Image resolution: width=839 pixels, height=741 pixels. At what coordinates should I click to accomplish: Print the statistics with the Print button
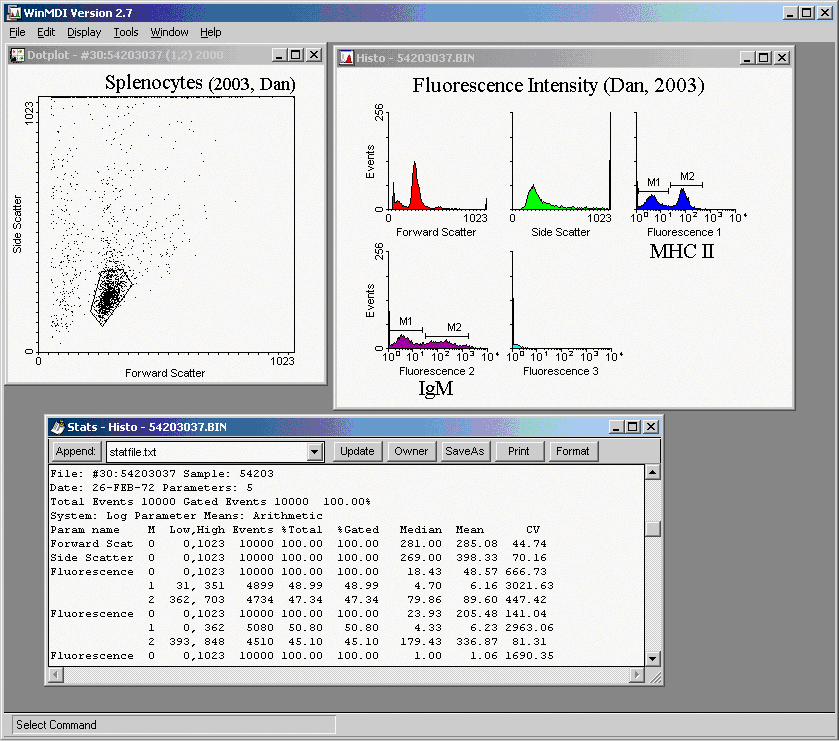(518, 451)
